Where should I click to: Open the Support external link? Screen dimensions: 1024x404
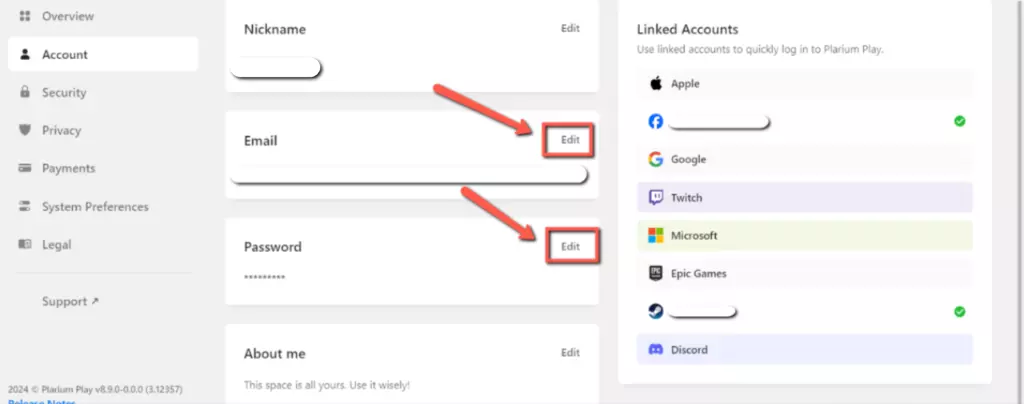click(70, 302)
